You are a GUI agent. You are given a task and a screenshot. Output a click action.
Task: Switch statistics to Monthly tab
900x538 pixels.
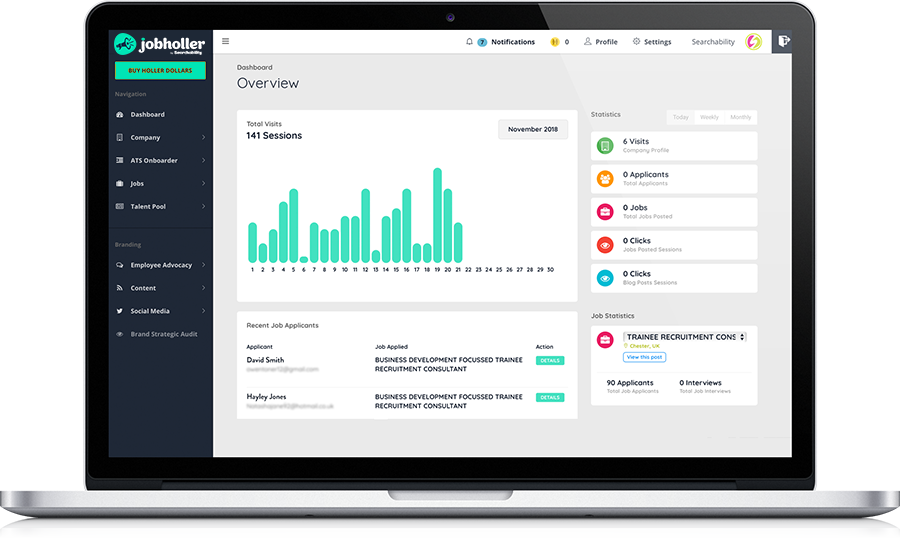[740, 117]
